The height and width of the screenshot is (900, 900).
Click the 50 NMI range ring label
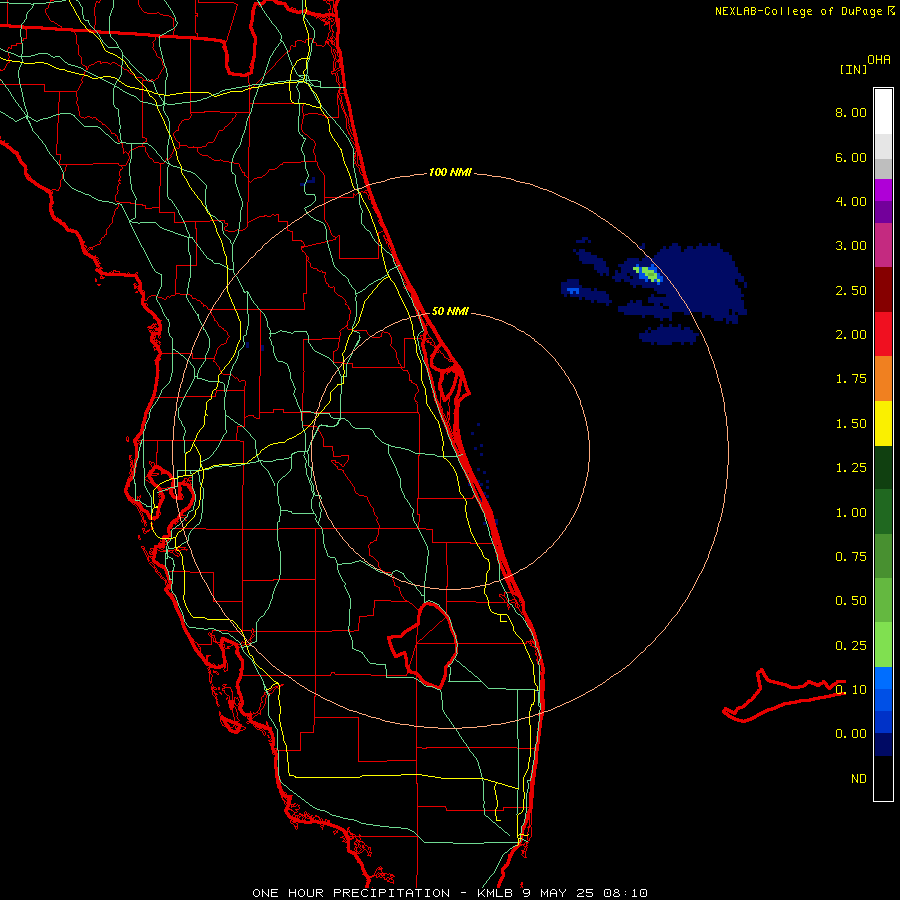coord(450,311)
